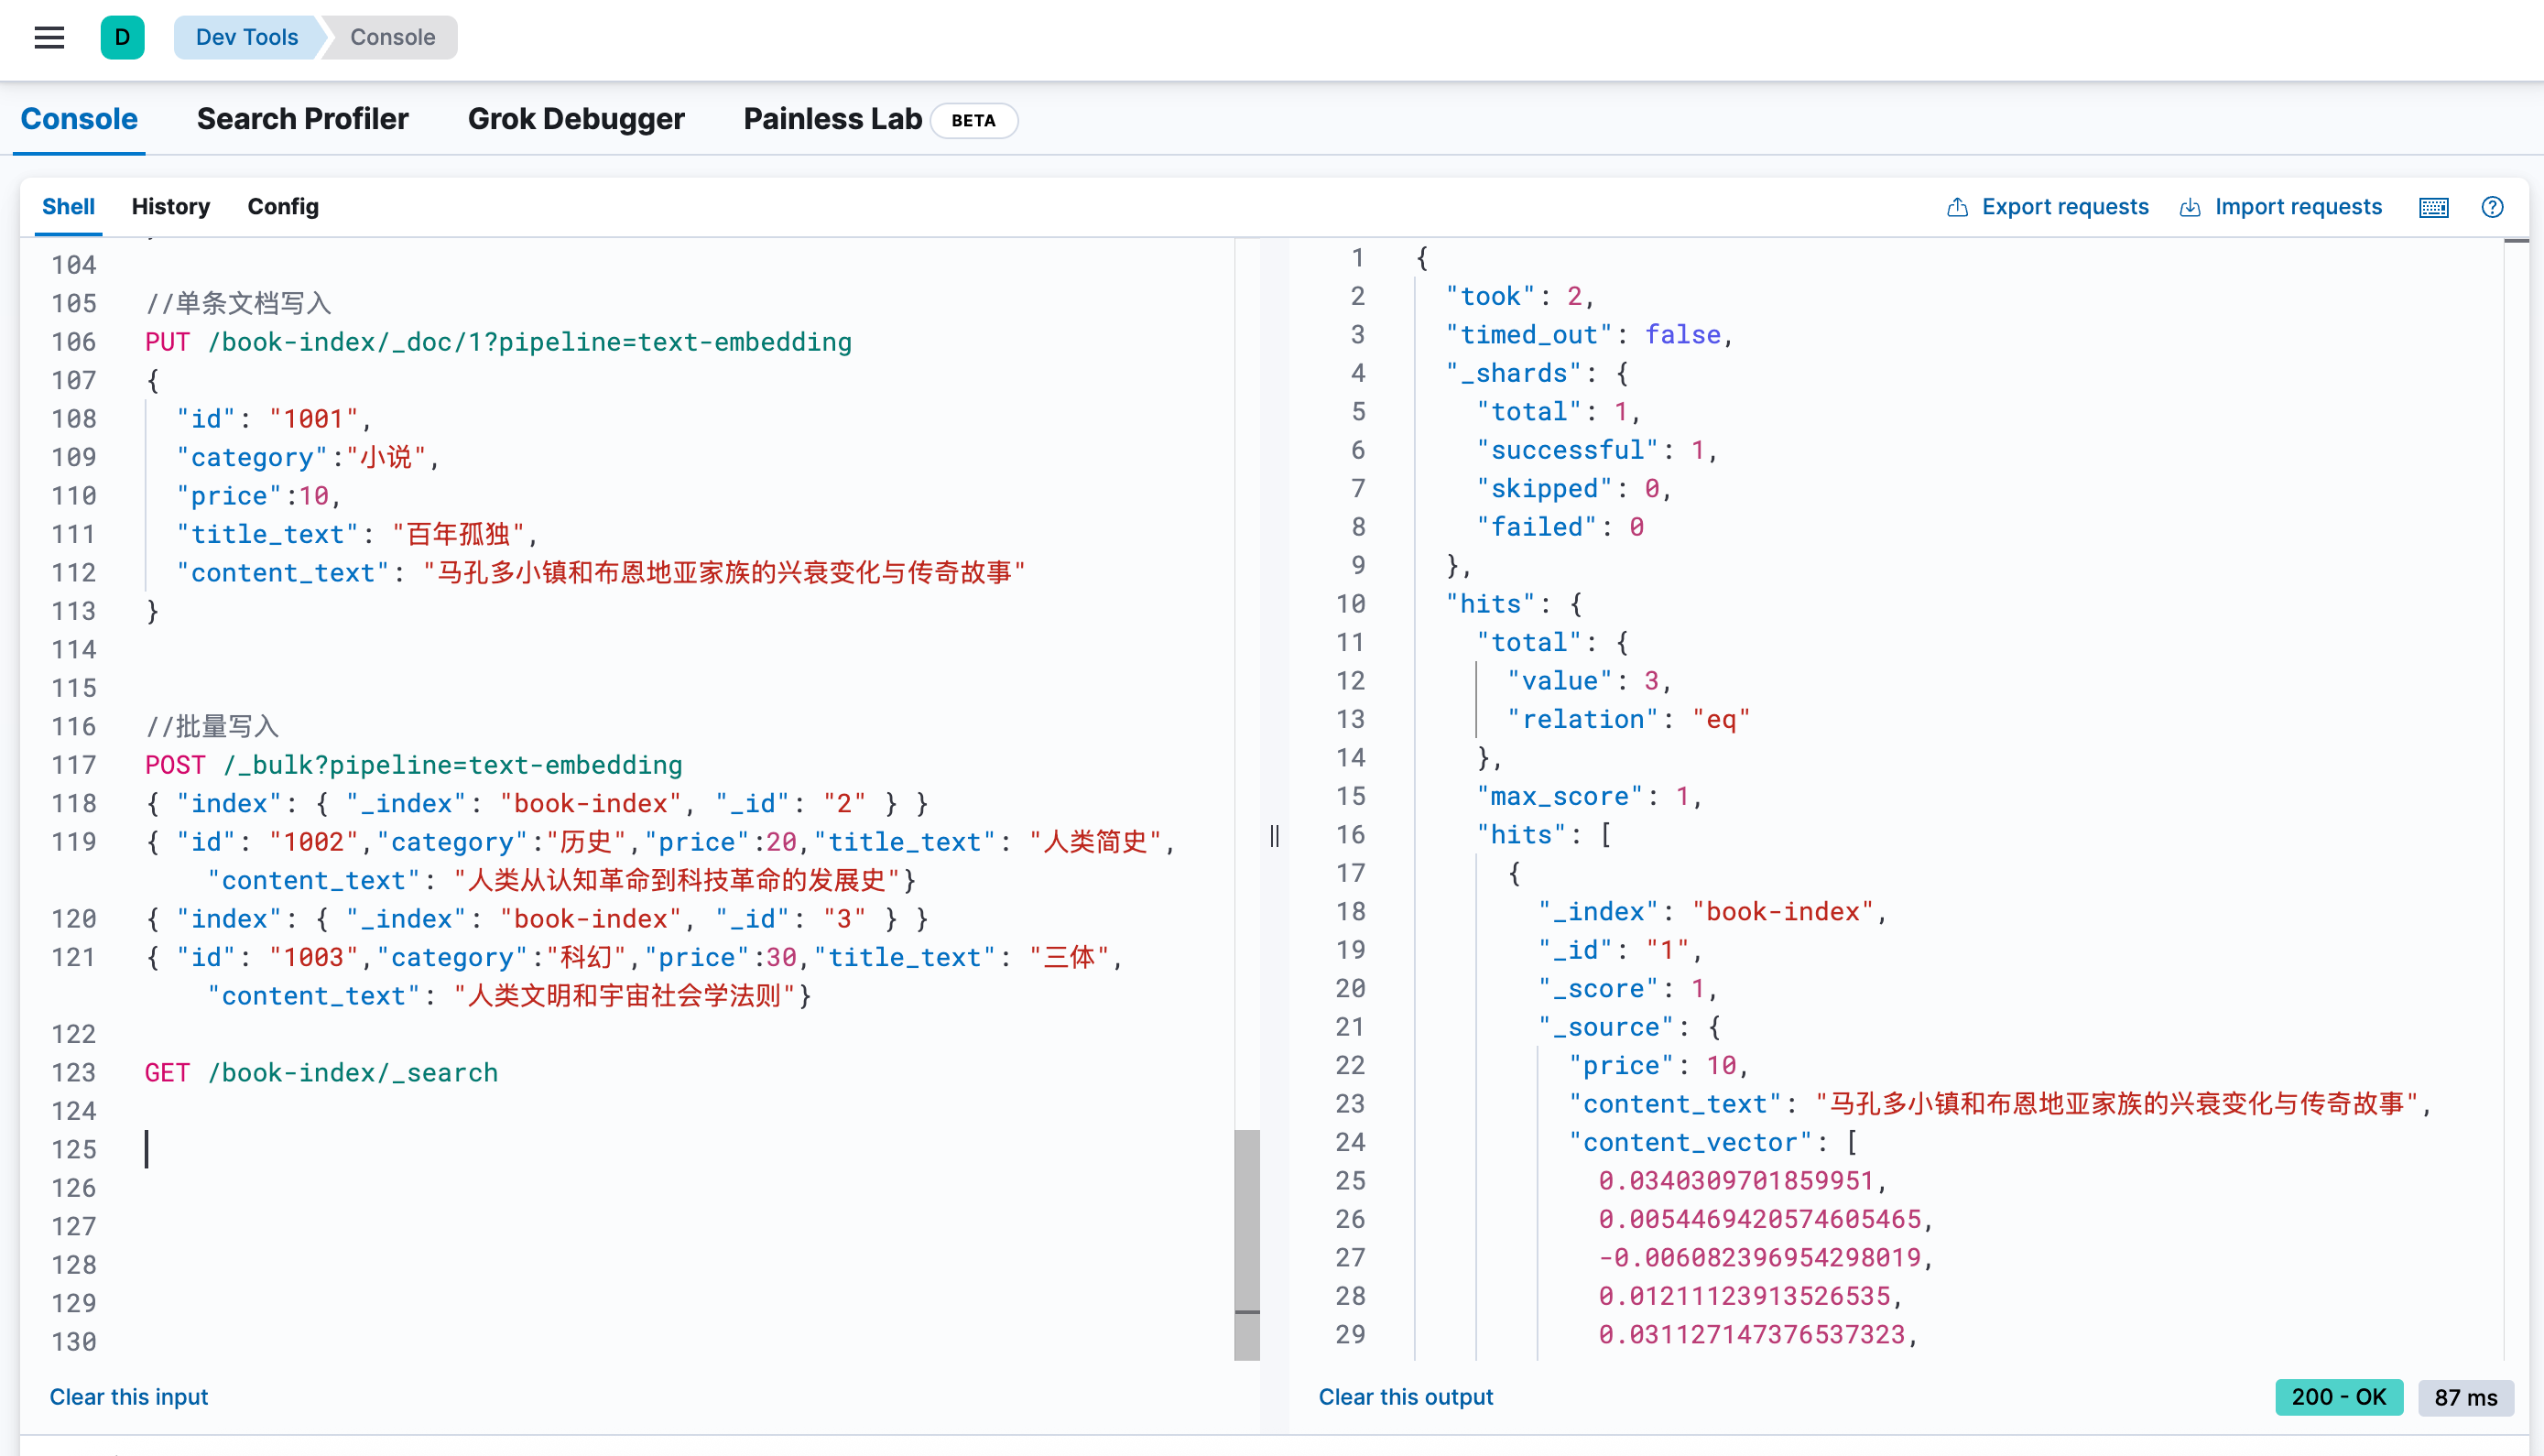This screenshot has height=1456, width=2544.
Task: Open the Config tab
Action: tap(283, 207)
